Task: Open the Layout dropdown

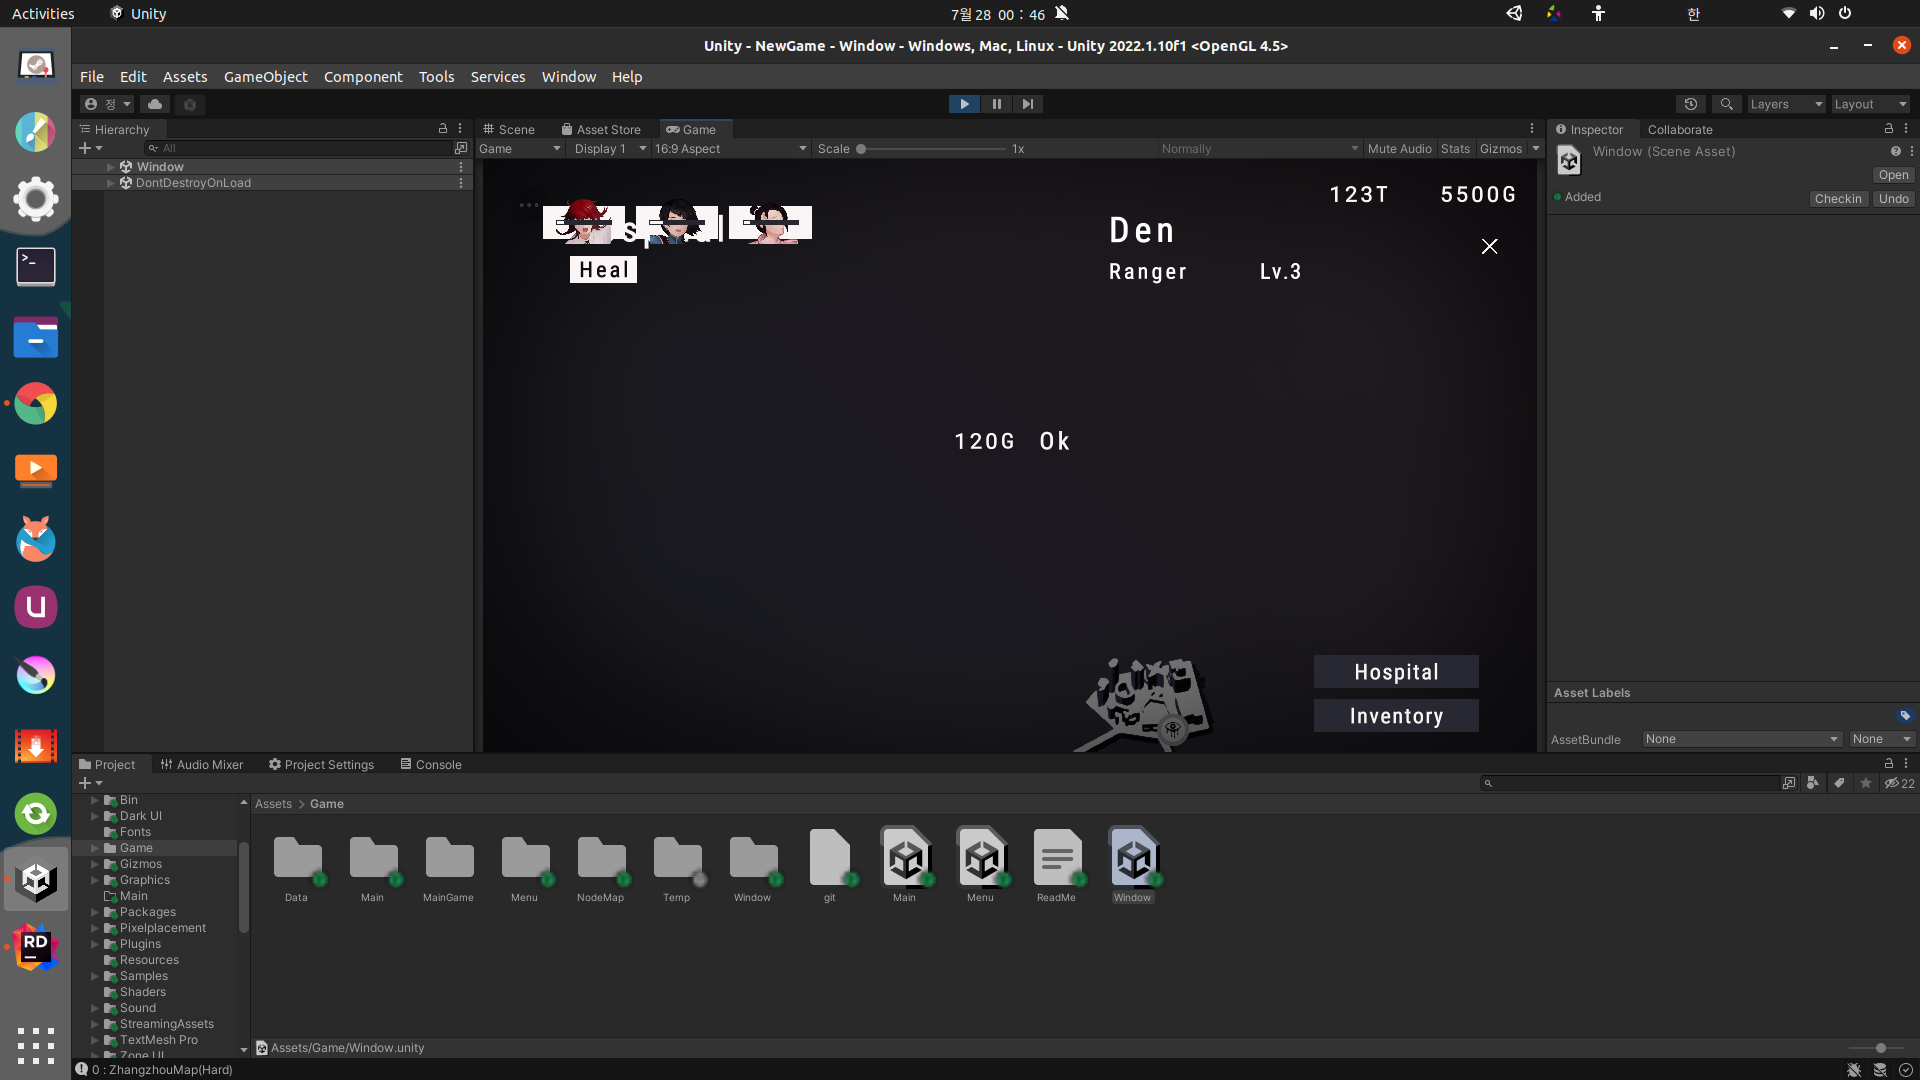Action: (1870, 104)
